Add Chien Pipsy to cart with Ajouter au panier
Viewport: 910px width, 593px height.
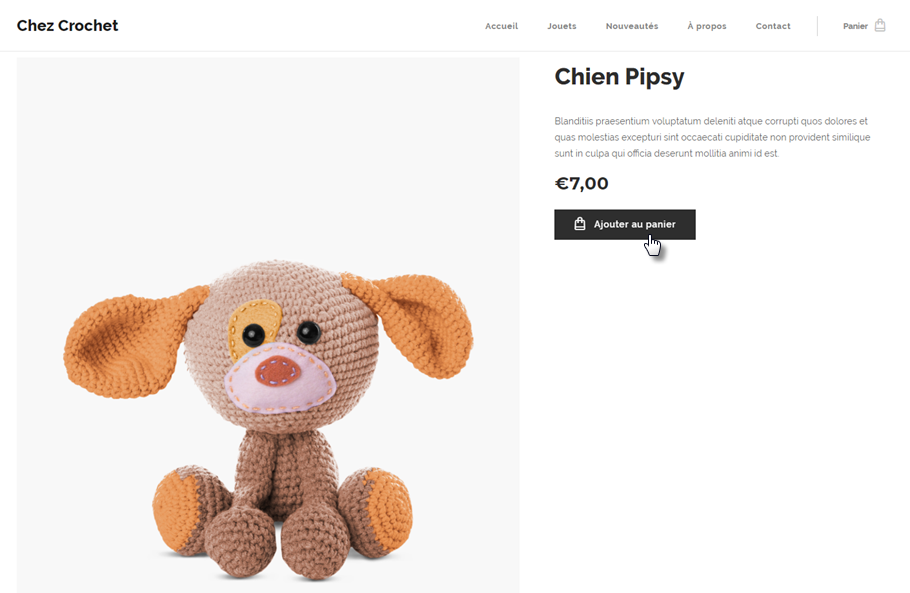click(624, 224)
